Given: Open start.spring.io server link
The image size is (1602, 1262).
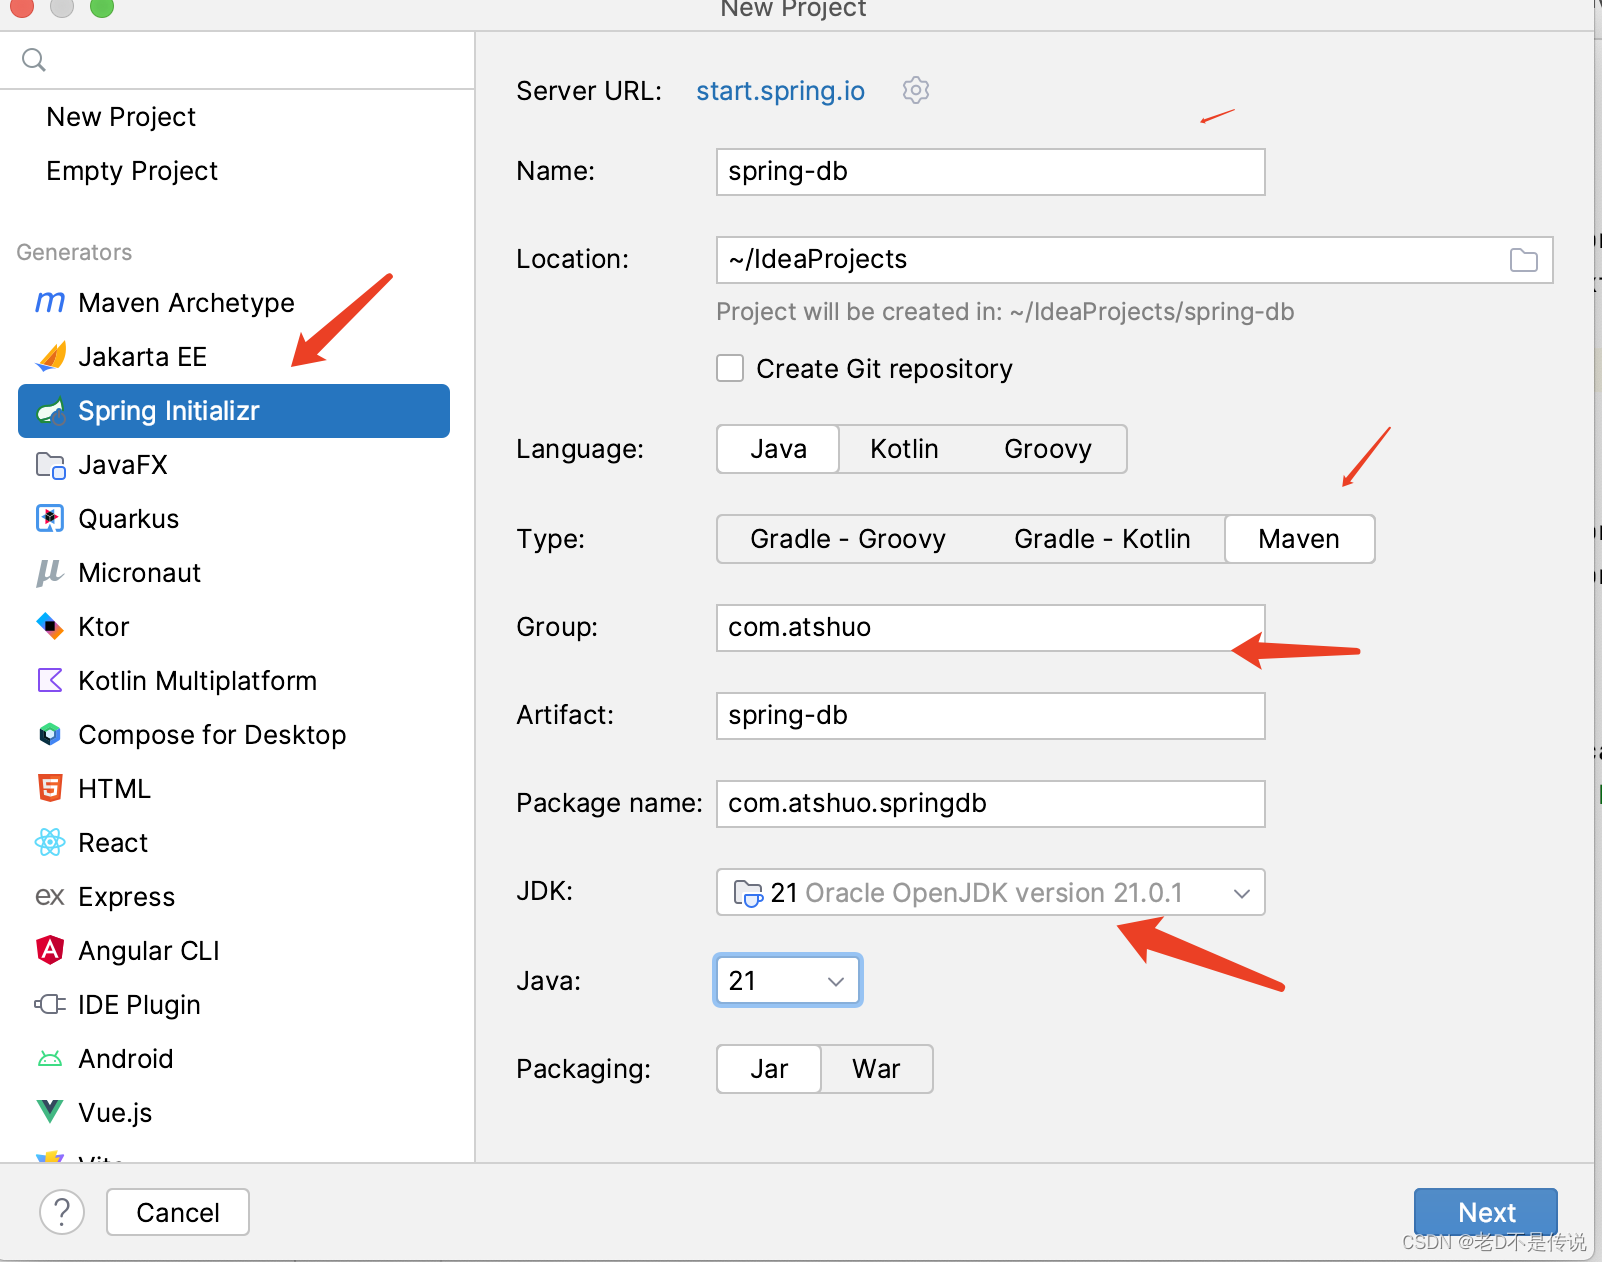Looking at the screenshot, I should pos(780,91).
